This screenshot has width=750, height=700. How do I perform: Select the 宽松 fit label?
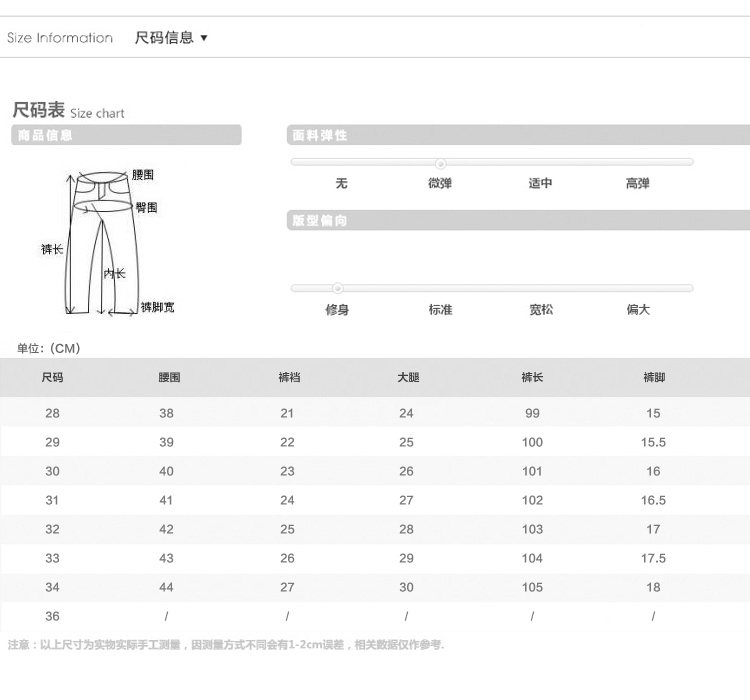click(541, 310)
